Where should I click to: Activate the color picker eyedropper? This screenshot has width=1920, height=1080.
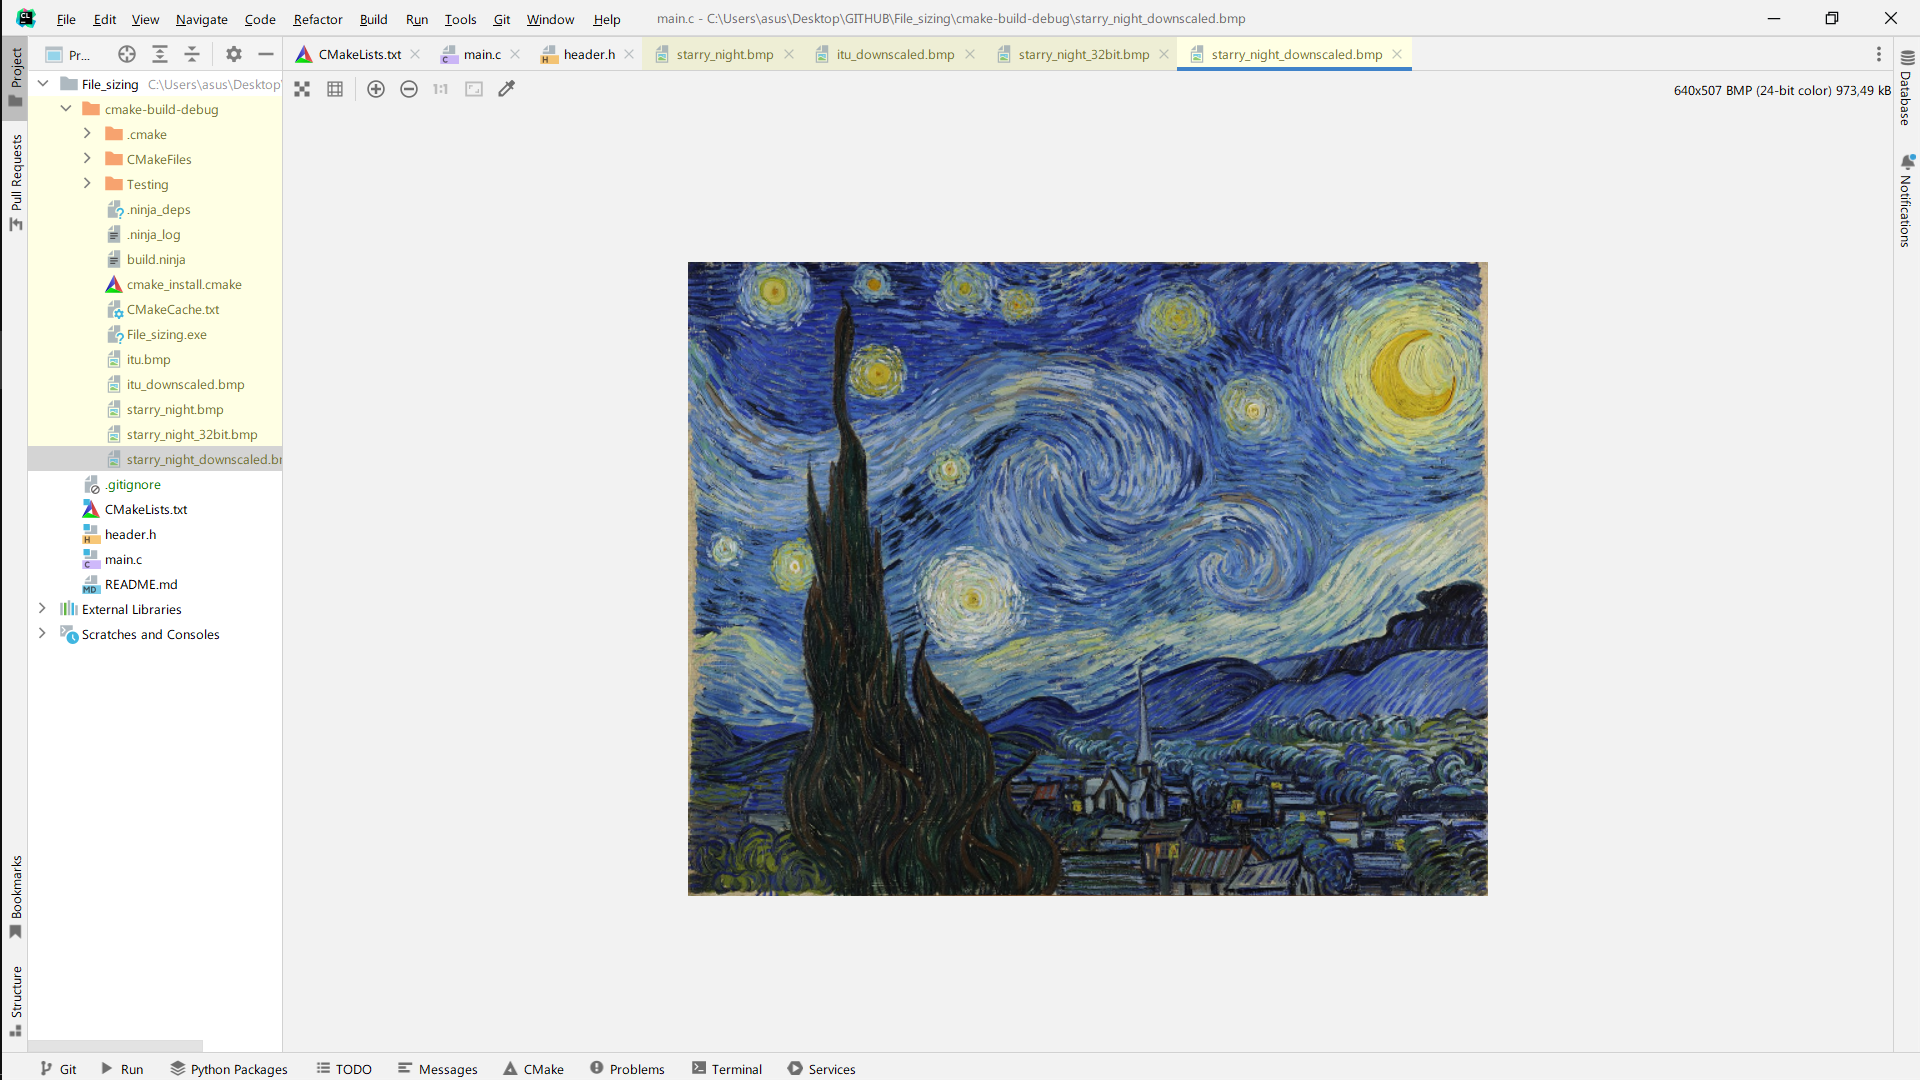(507, 89)
